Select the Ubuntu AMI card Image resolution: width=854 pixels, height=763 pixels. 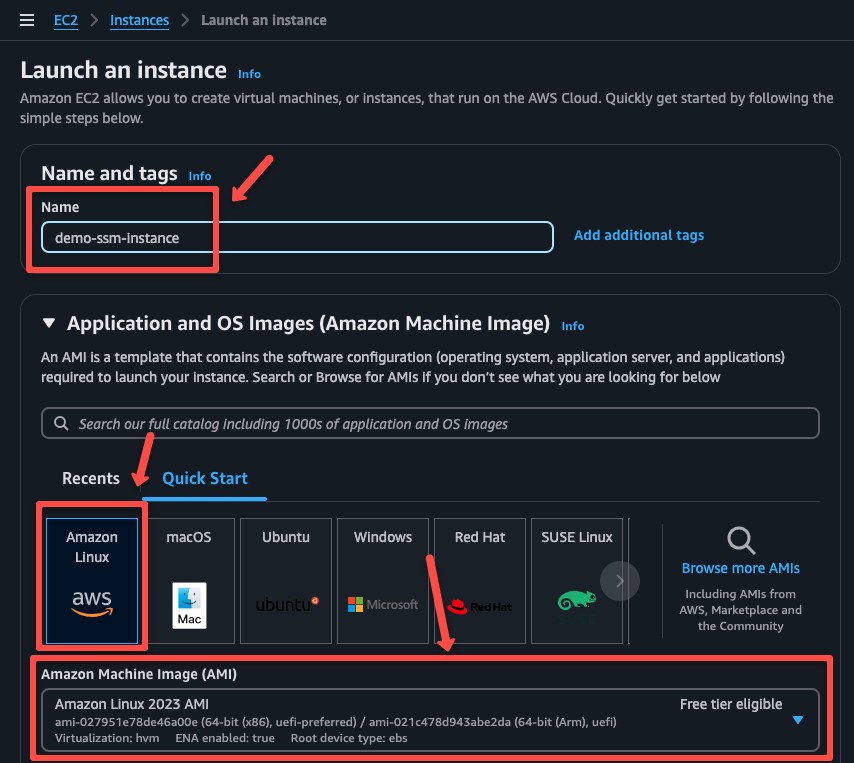(286, 581)
